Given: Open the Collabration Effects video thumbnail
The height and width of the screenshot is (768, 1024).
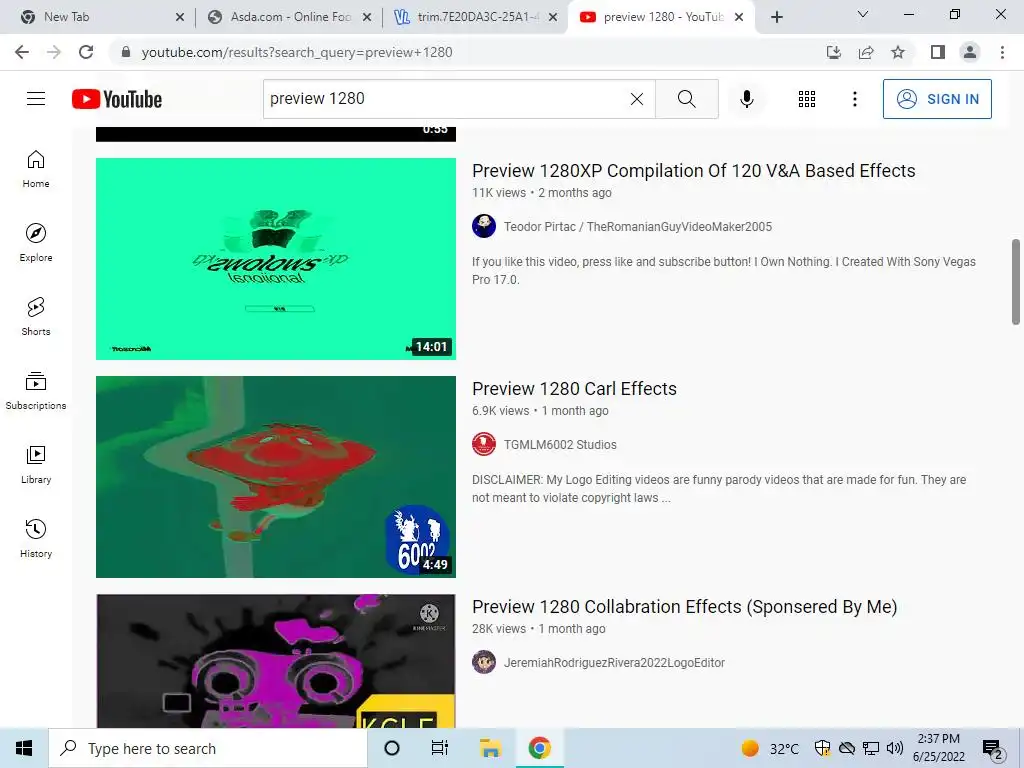Looking at the screenshot, I should pos(276,661).
